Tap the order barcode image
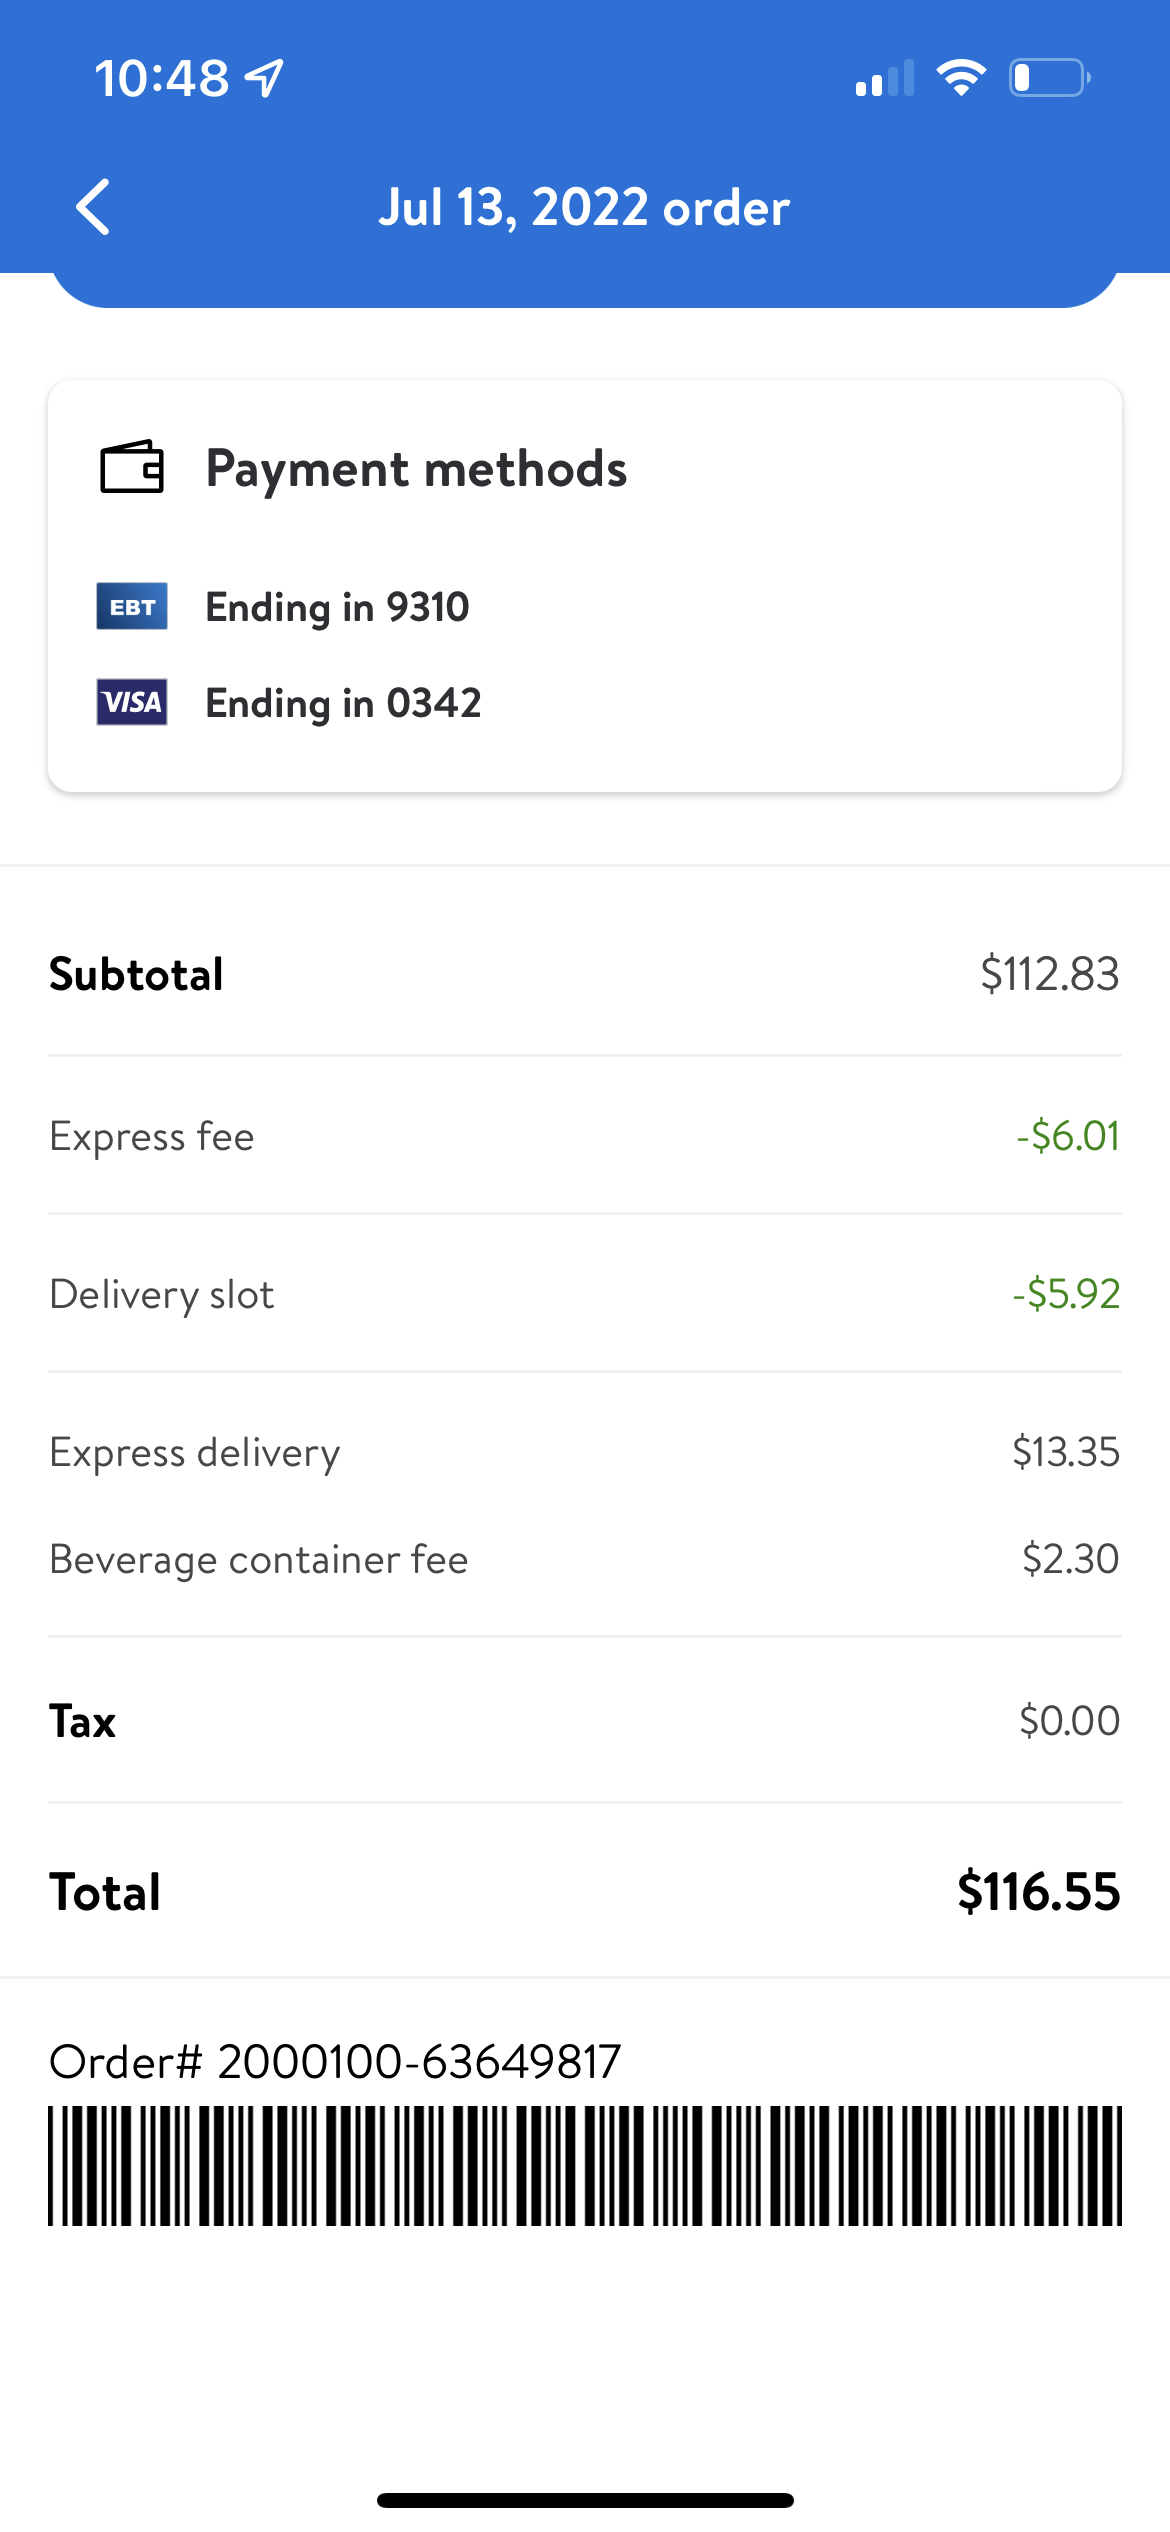This screenshot has width=1170, height=2532. coord(585,2166)
